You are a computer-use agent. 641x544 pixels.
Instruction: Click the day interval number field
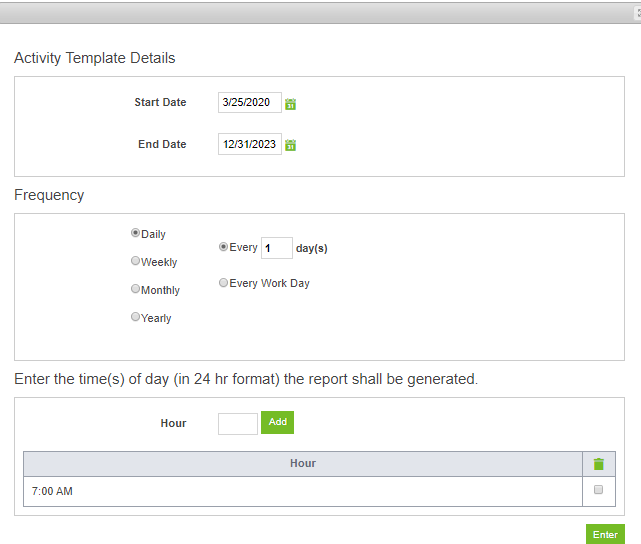(277, 248)
